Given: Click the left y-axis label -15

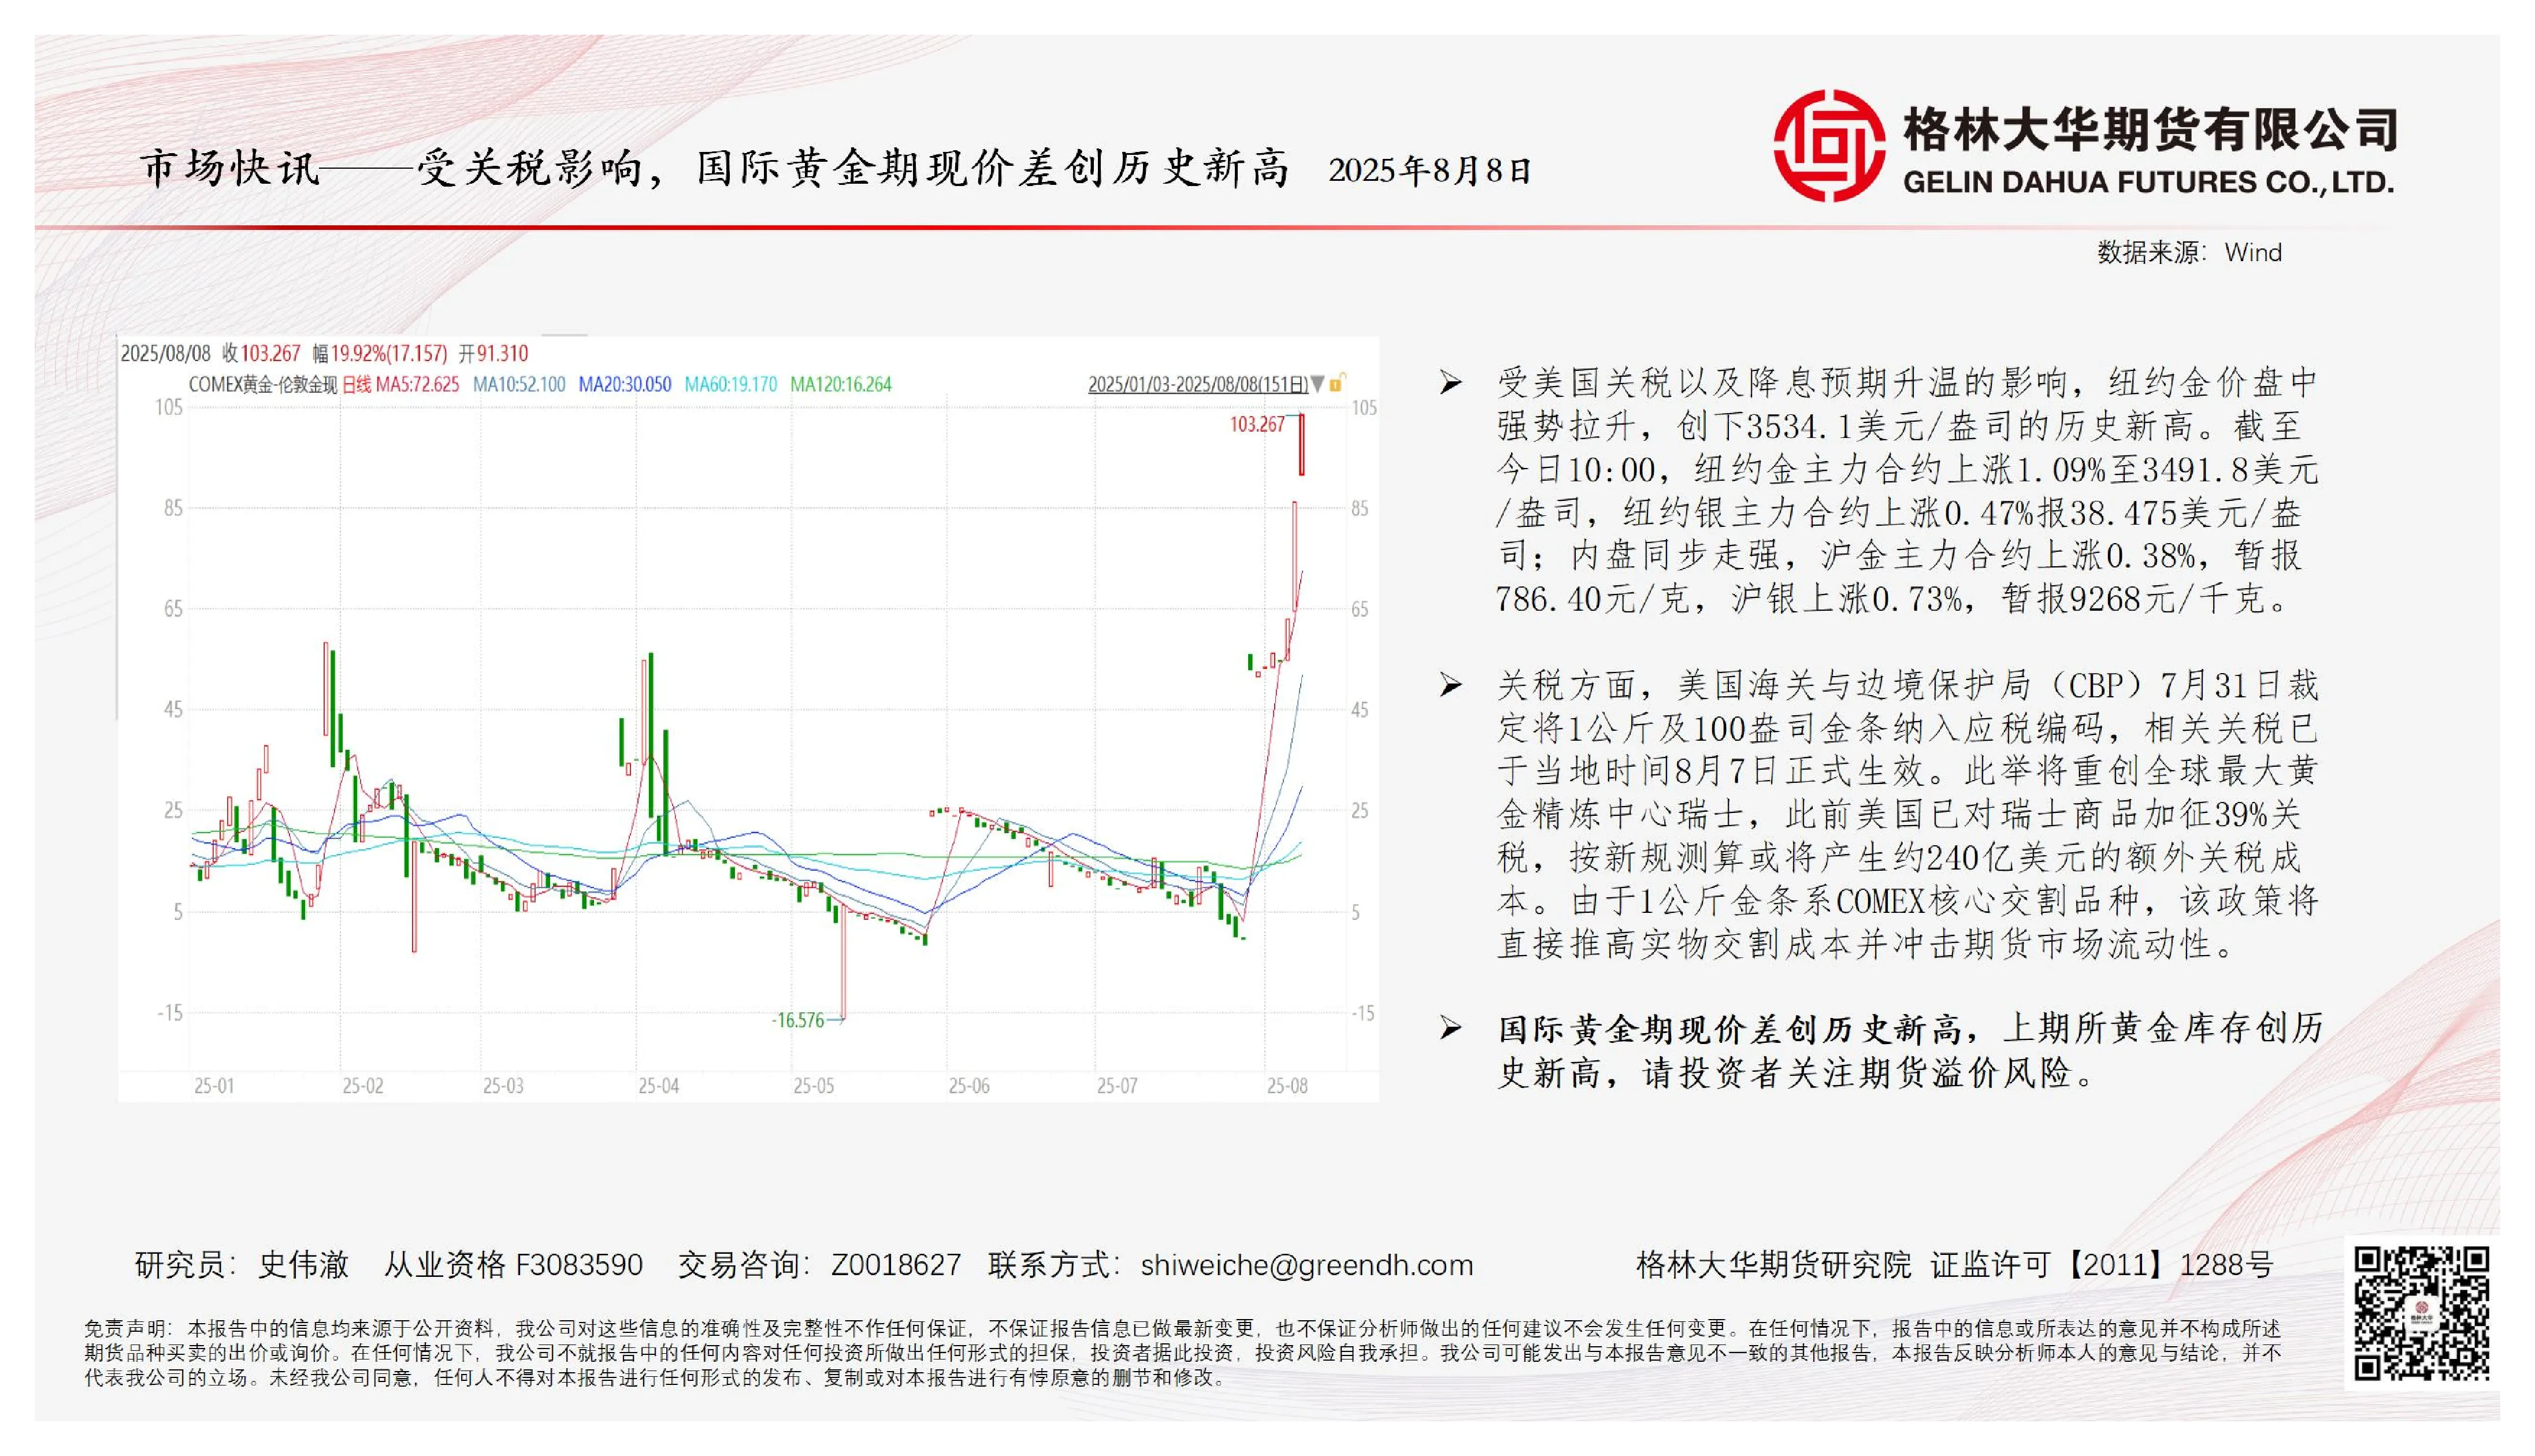Looking at the screenshot, I should pos(170,1013).
